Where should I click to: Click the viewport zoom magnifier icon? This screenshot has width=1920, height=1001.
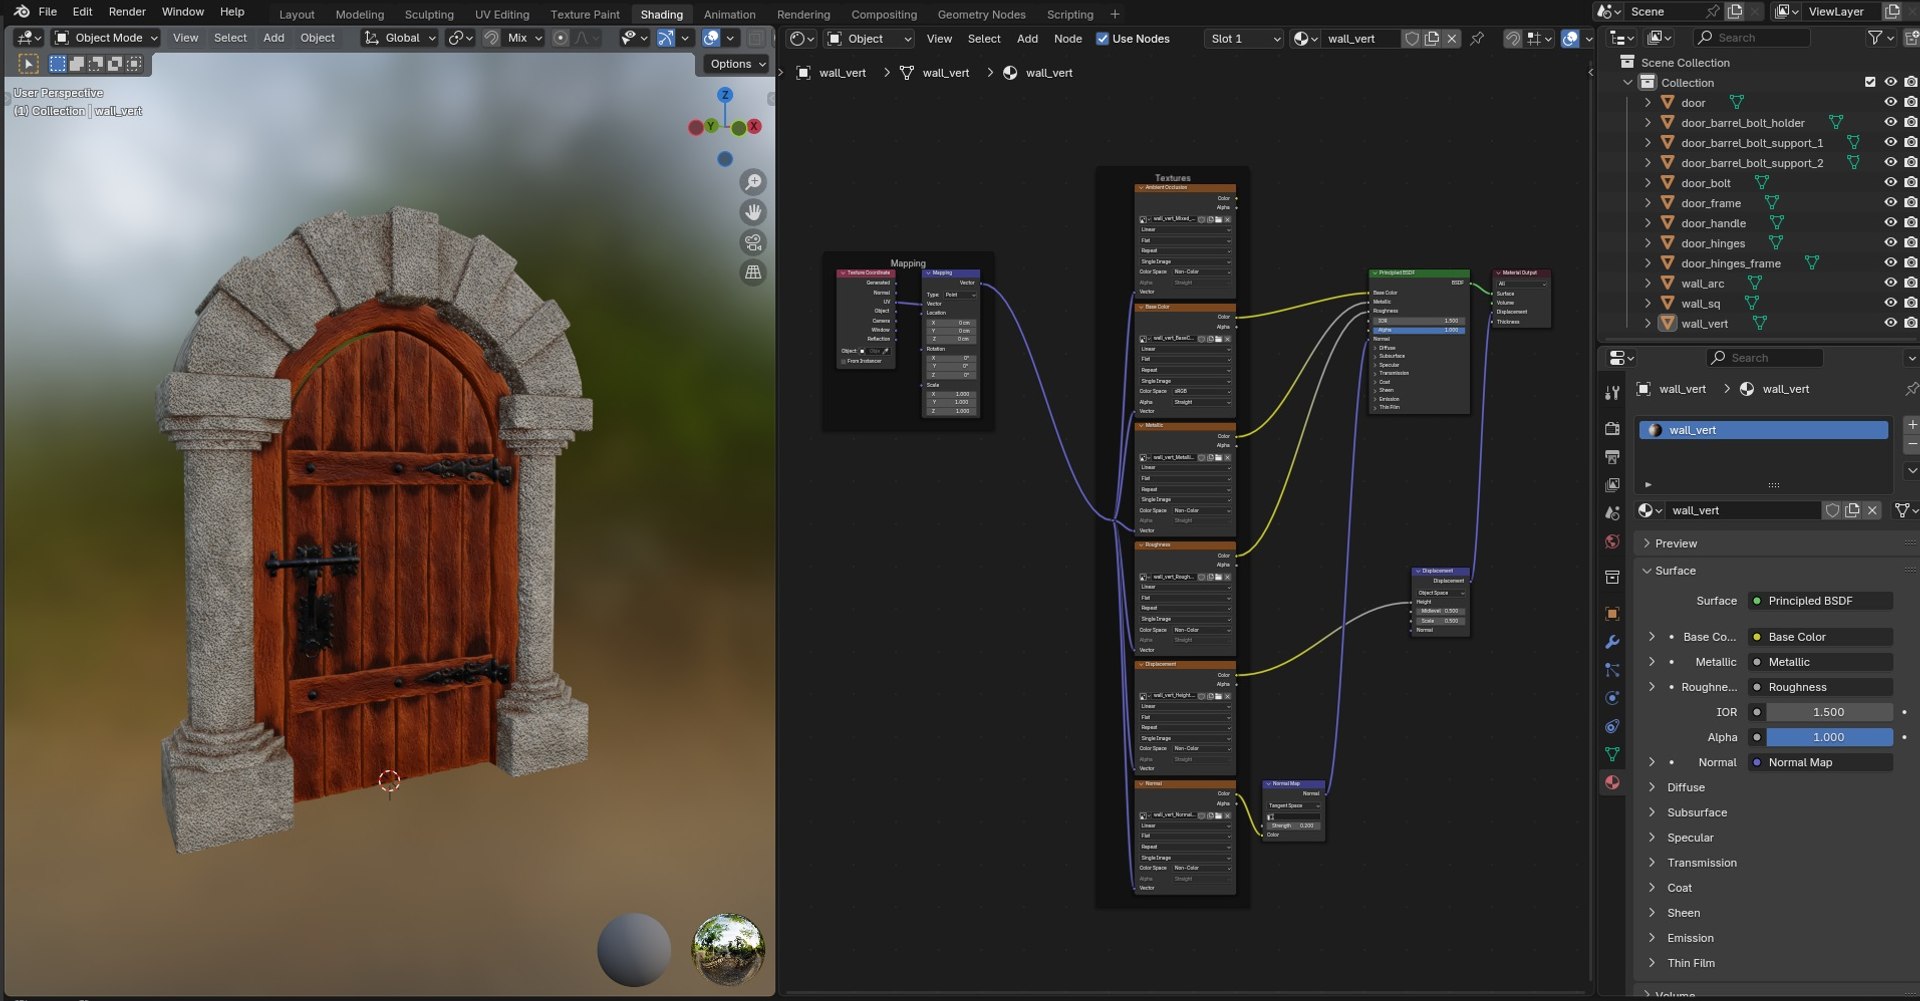pyautogui.click(x=753, y=182)
